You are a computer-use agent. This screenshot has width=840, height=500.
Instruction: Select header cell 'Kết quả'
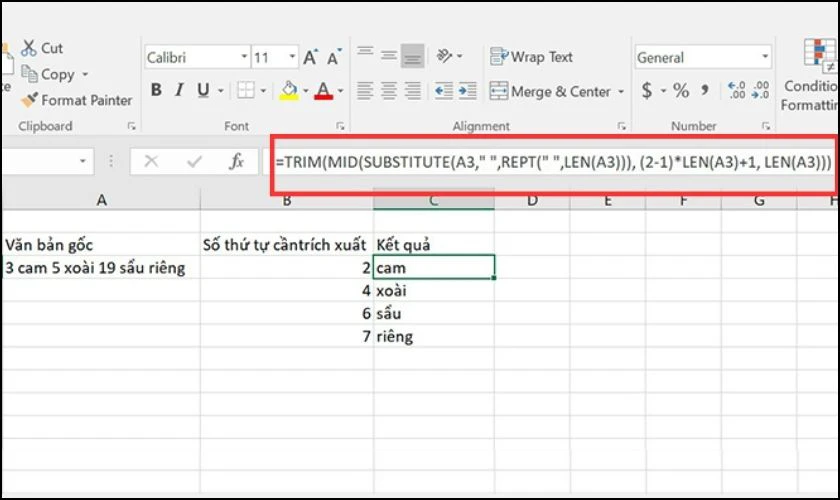click(434, 245)
